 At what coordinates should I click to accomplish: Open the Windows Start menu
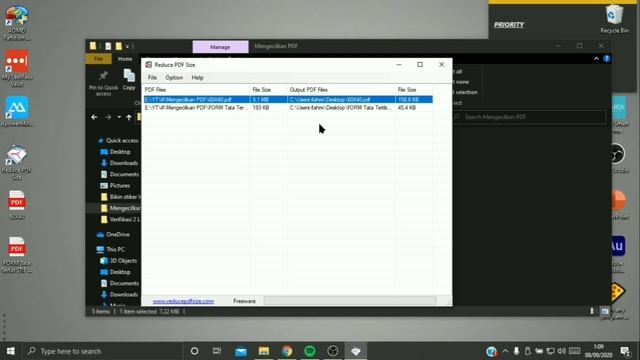point(11,351)
